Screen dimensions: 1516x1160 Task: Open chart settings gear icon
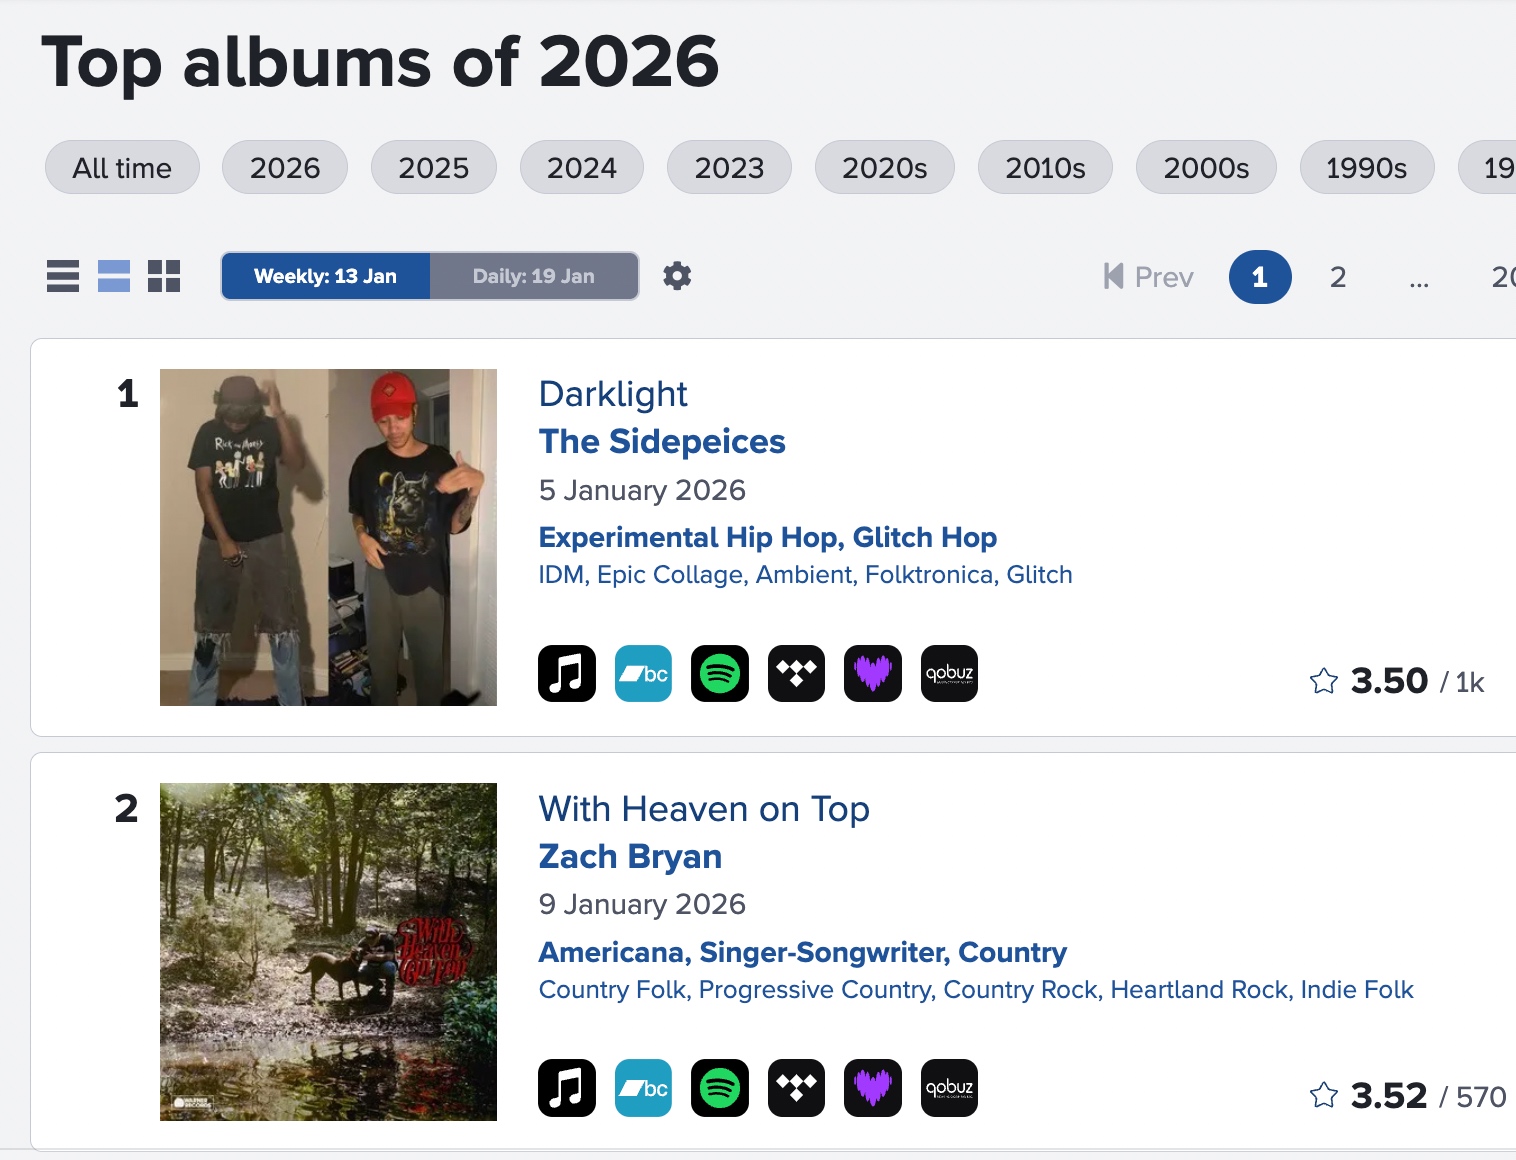677,276
